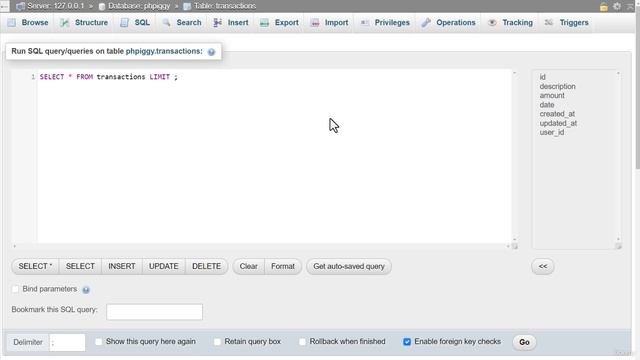
Task: Click the Tracking eye icon
Action: click(492, 23)
